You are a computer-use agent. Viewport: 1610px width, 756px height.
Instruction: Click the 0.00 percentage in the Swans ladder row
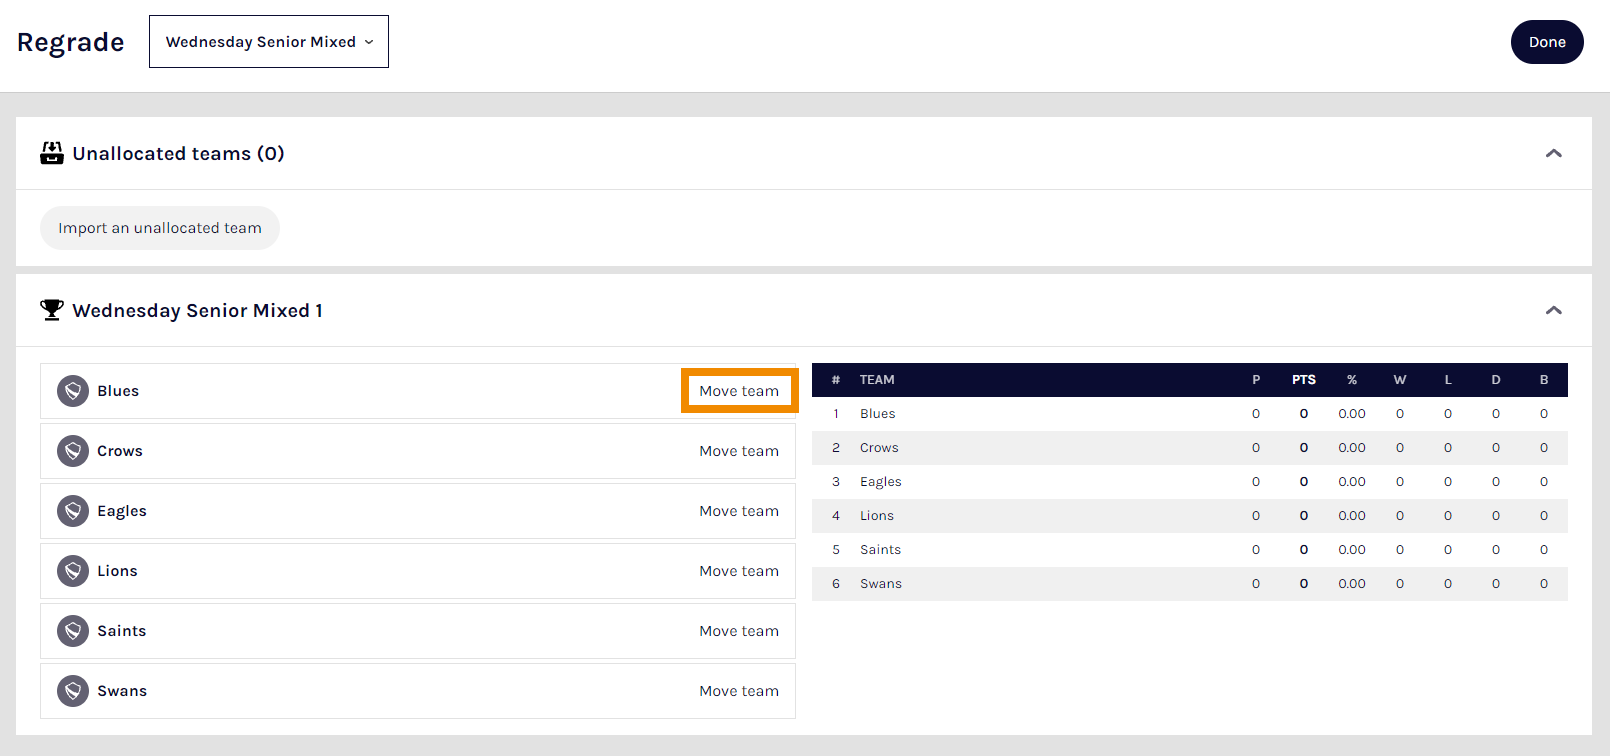[x=1352, y=584]
